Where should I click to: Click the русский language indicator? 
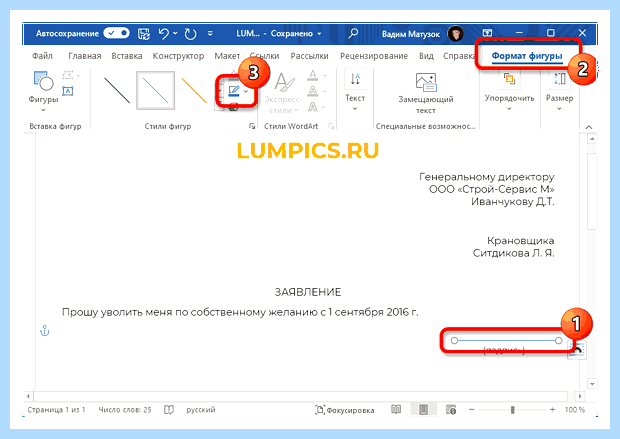click(x=201, y=410)
